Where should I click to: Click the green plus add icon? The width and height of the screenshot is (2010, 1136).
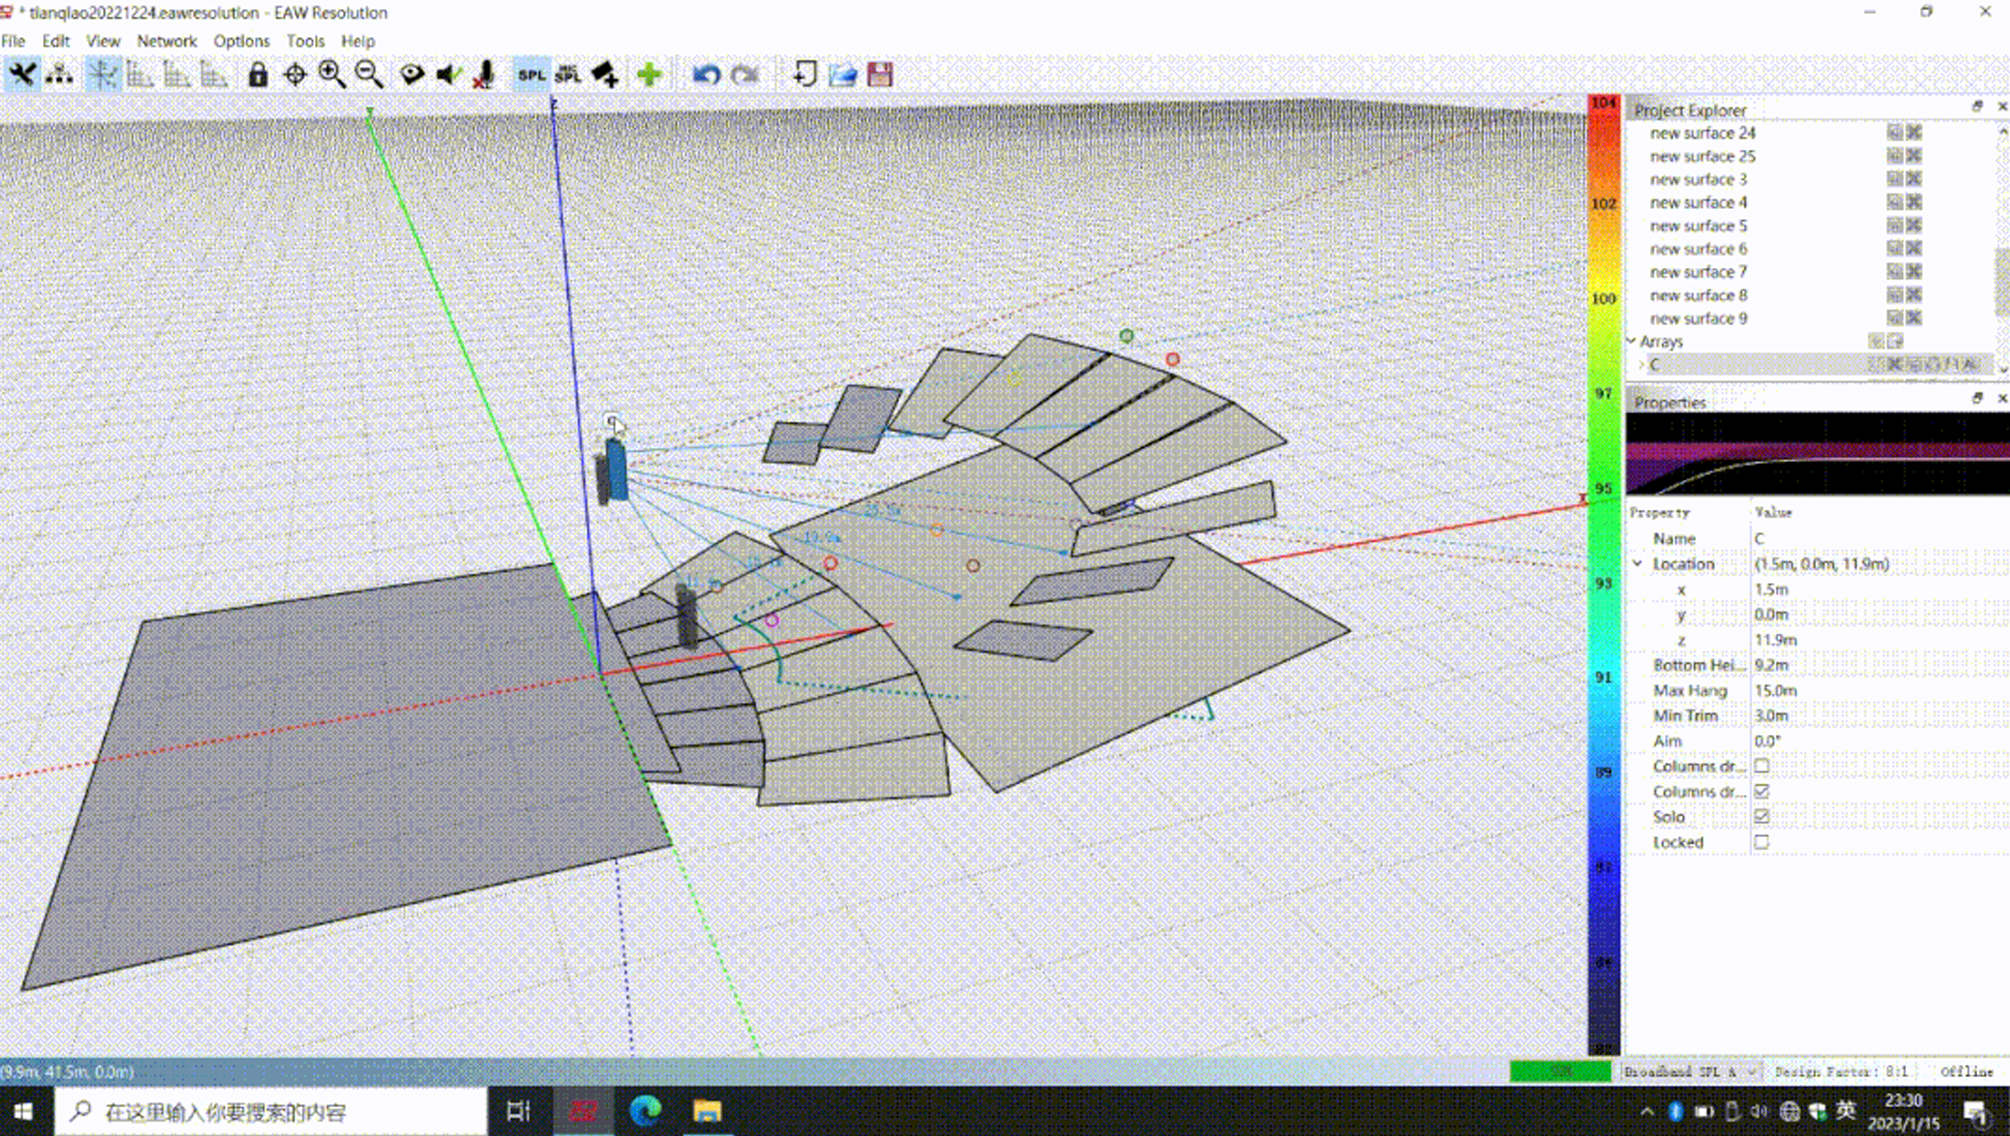(x=649, y=74)
